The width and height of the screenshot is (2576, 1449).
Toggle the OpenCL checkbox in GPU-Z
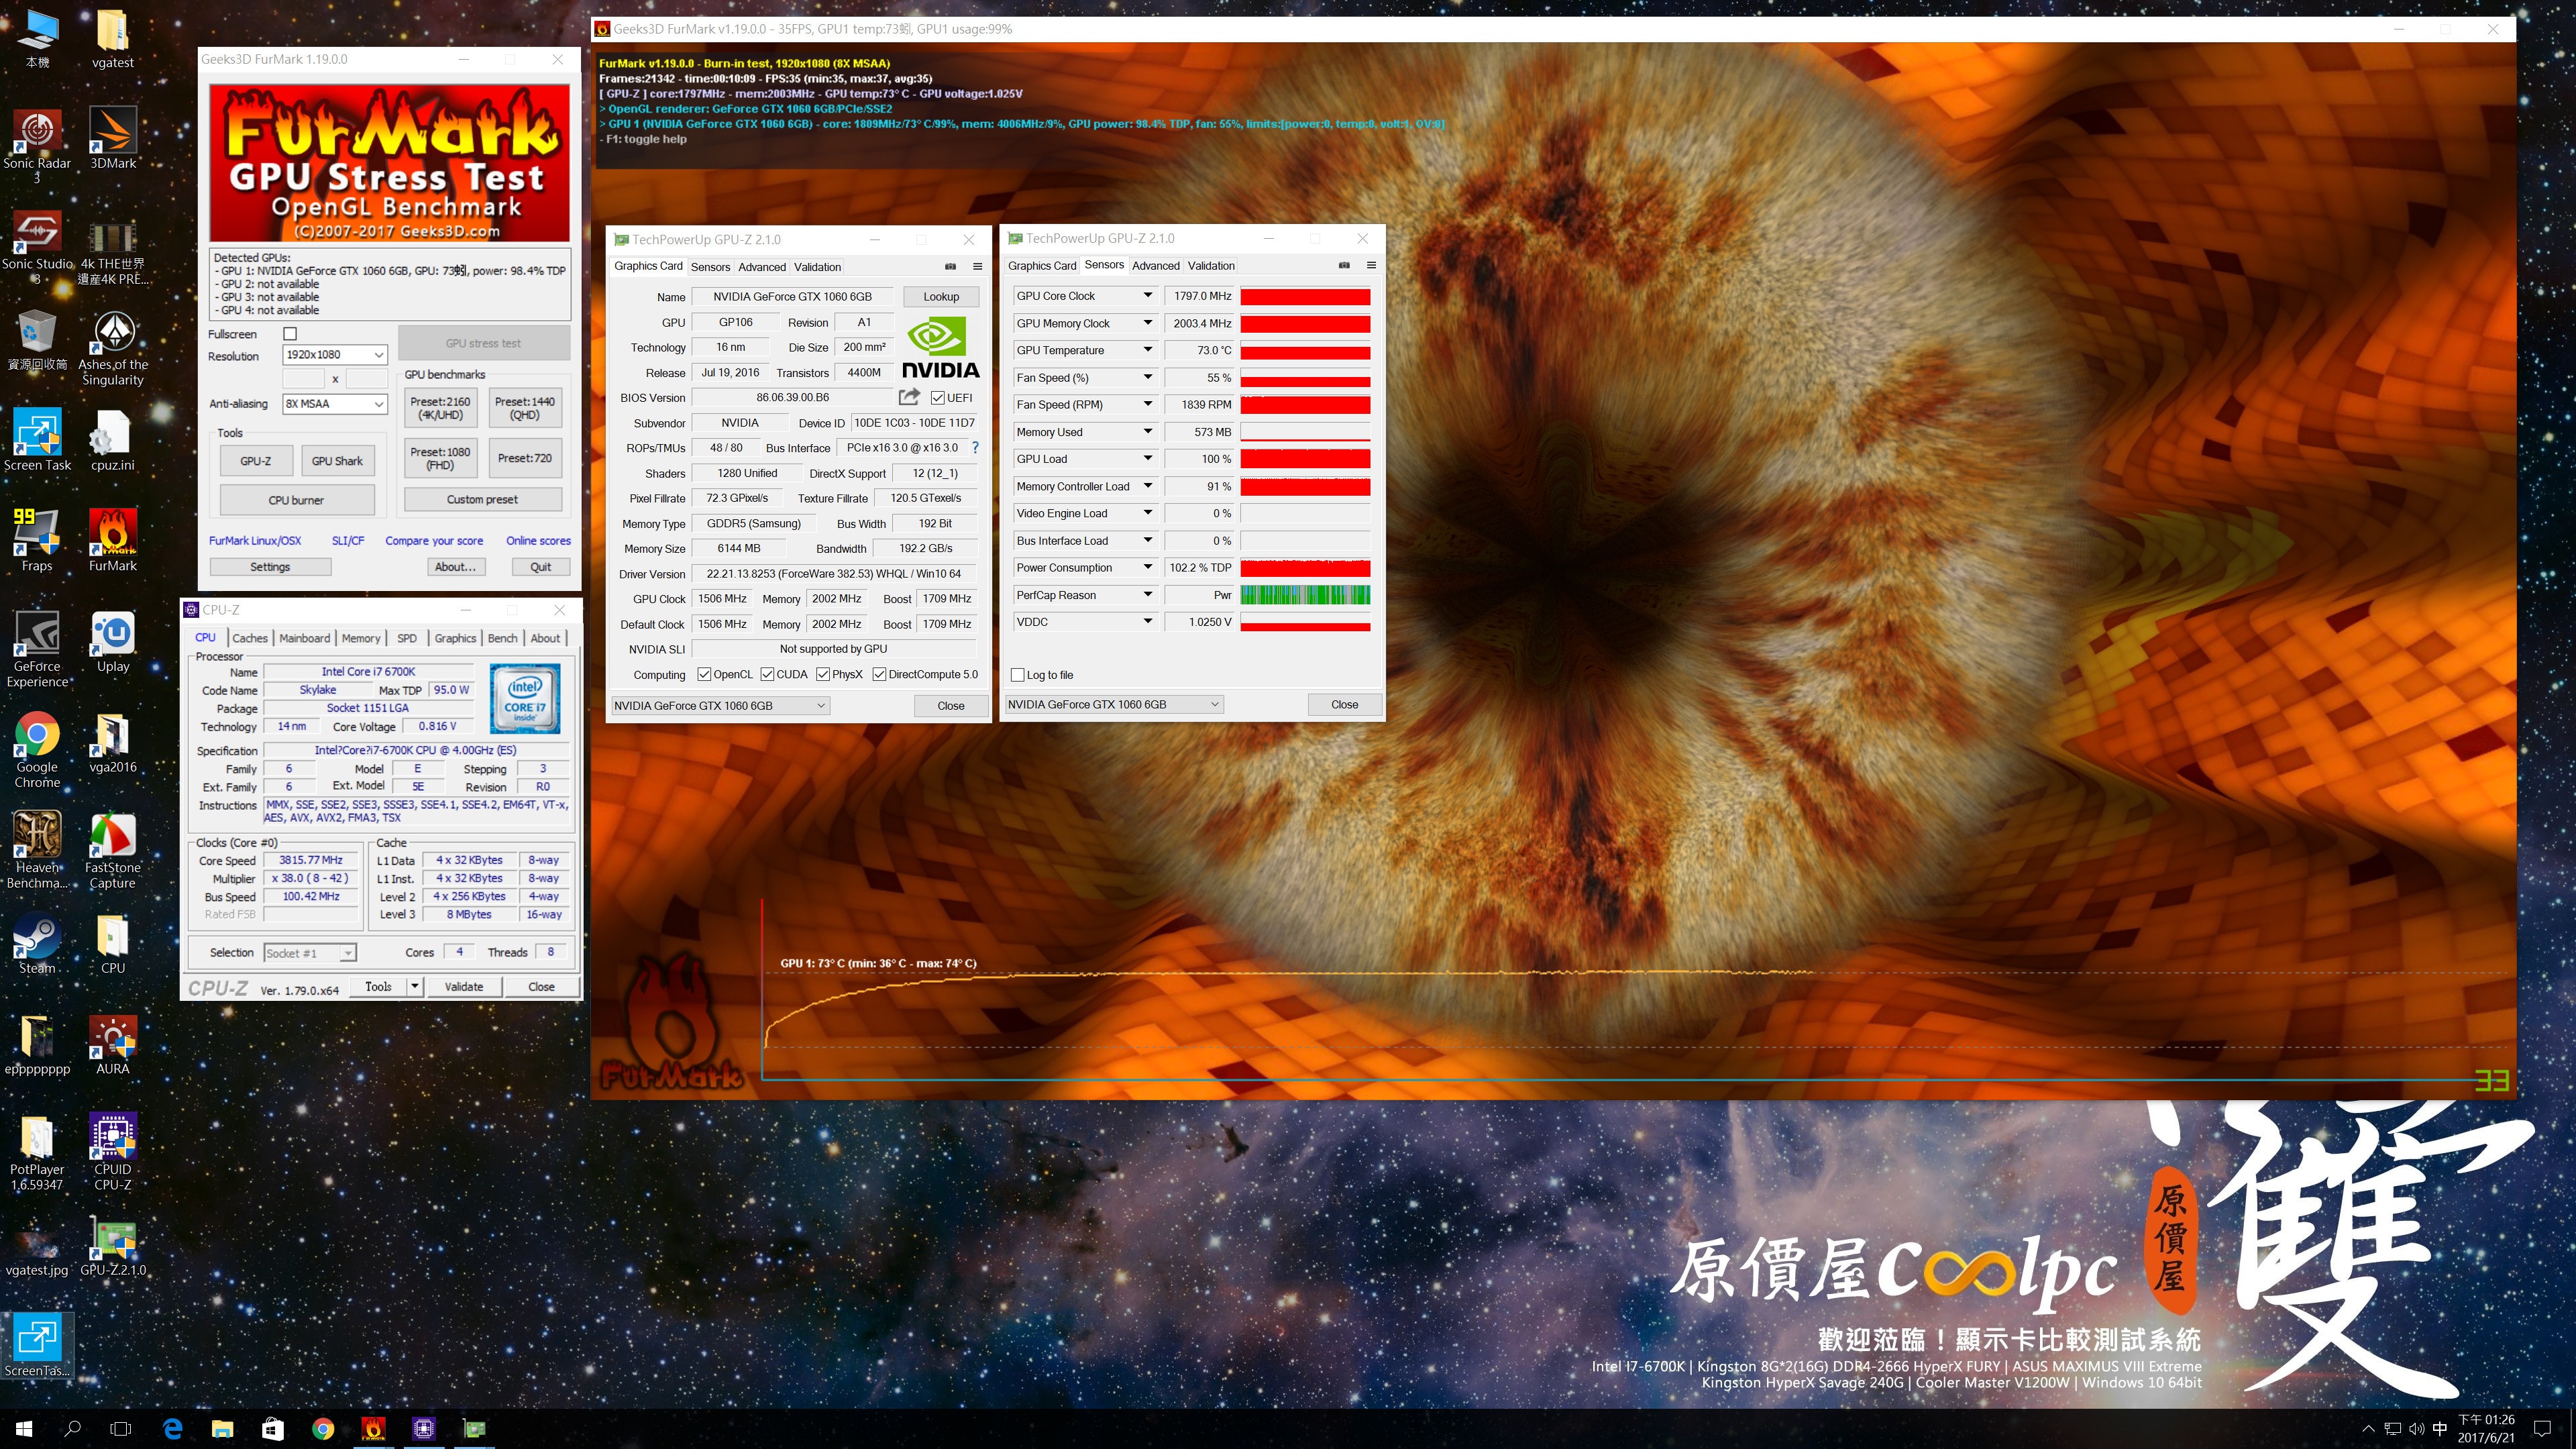[x=704, y=675]
